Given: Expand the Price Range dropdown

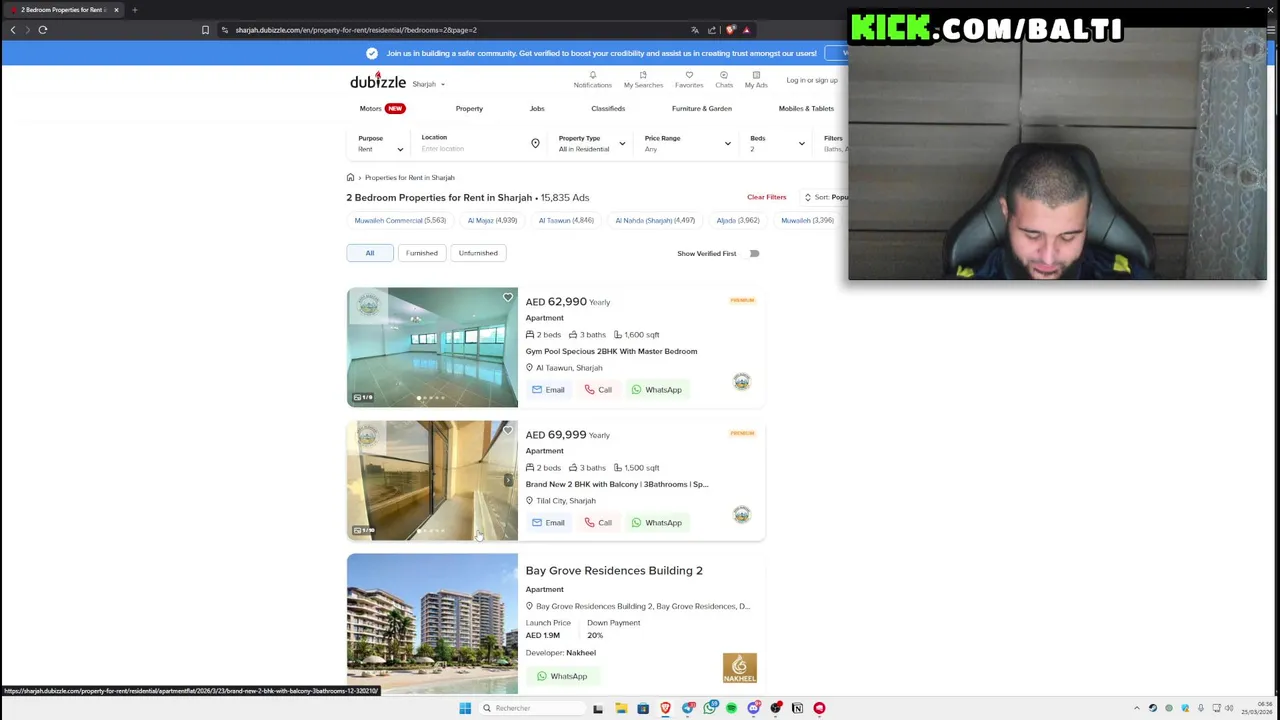Looking at the screenshot, I should pyautogui.click(x=687, y=144).
